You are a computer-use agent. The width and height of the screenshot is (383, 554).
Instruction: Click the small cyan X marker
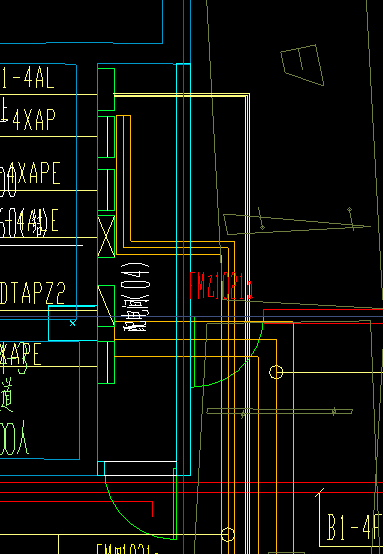pyautogui.click(x=72, y=323)
